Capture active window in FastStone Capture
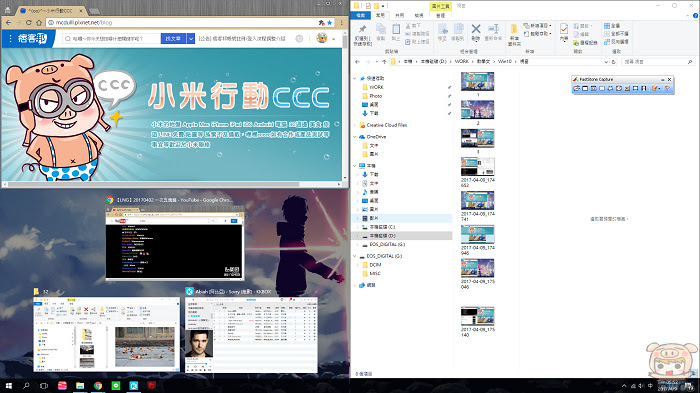This screenshot has height=393, width=700. (585, 88)
